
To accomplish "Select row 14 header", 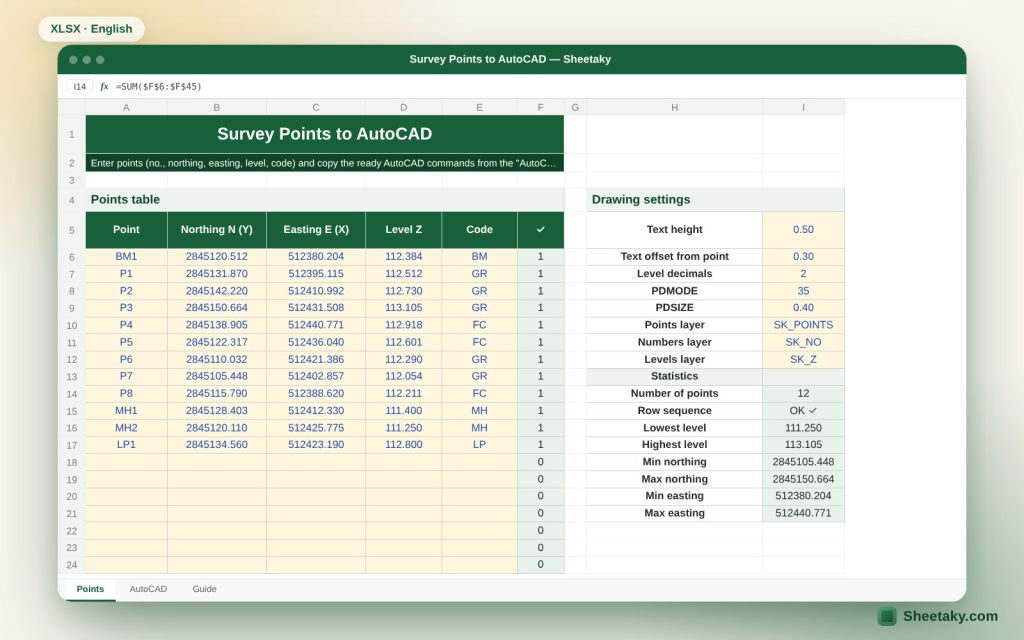I will (x=72, y=394).
